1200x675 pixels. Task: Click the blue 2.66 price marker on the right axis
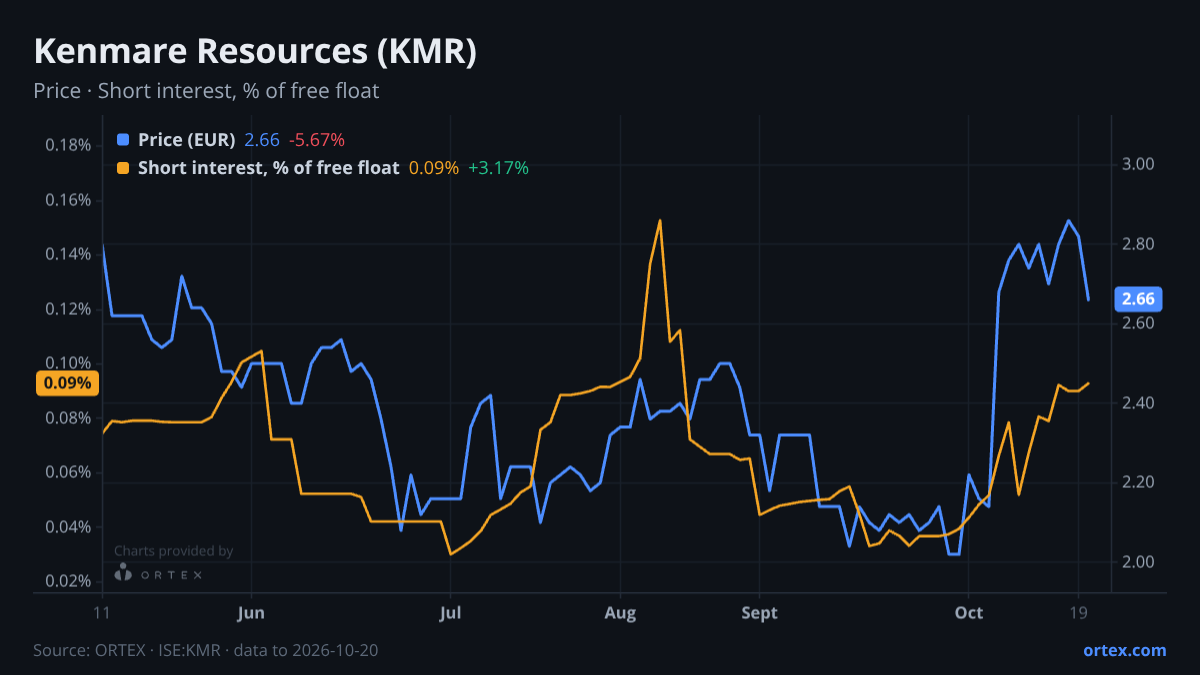click(x=1138, y=299)
